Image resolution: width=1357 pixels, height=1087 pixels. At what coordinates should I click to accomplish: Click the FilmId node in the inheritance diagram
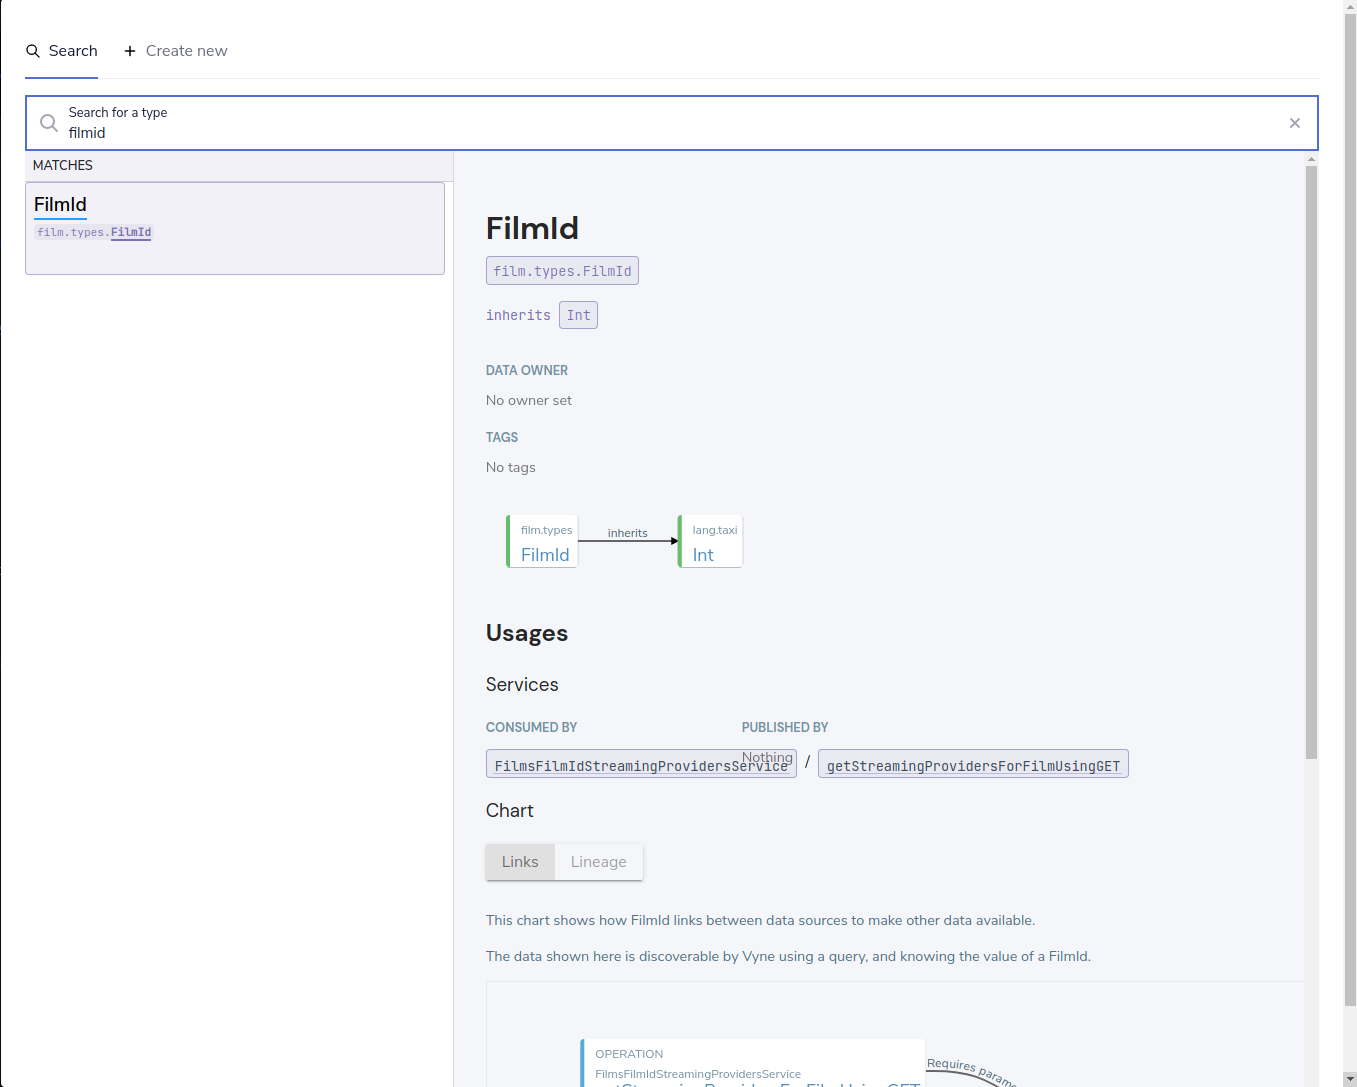(543, 541)
